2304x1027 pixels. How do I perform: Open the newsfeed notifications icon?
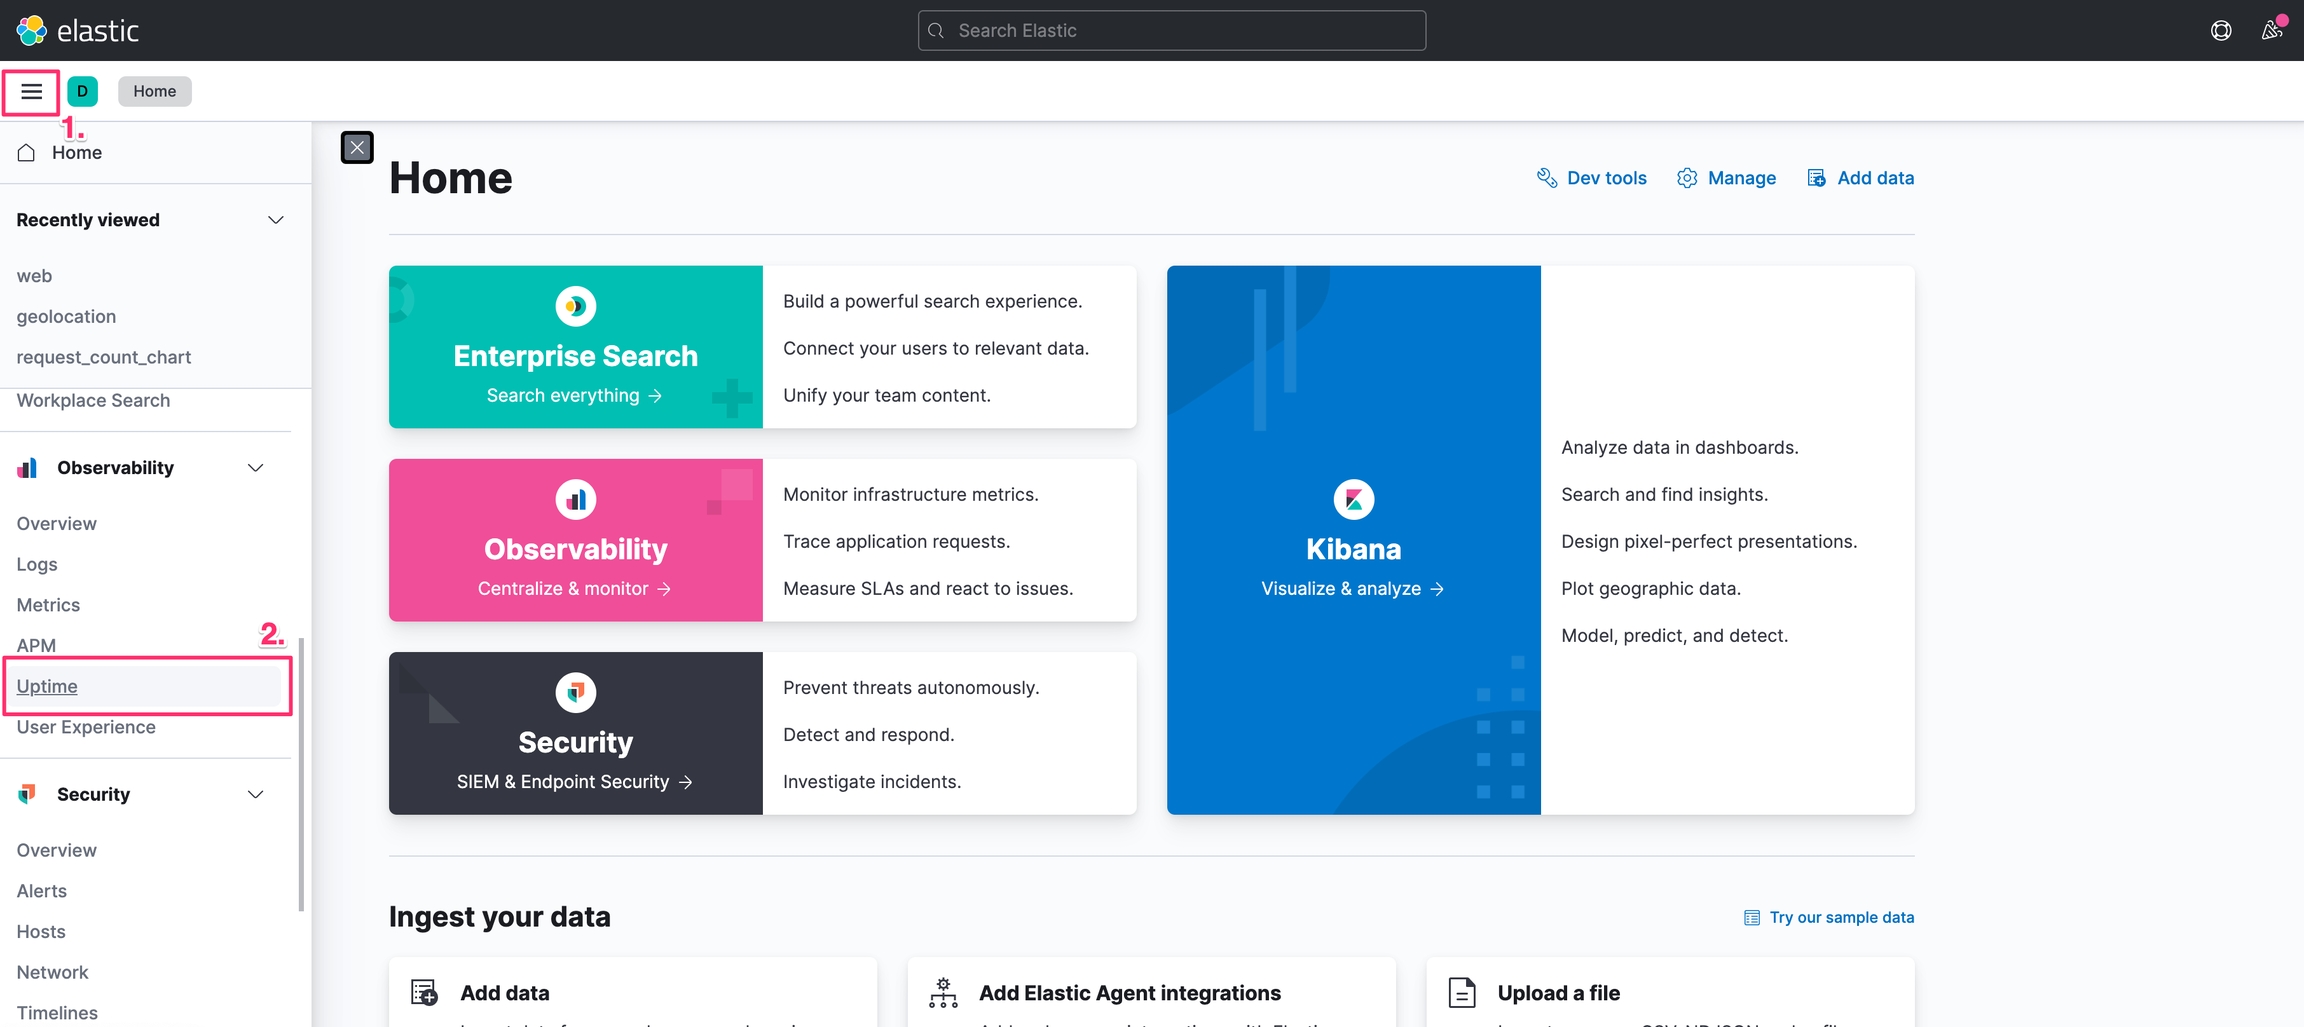pos(2272,30)
